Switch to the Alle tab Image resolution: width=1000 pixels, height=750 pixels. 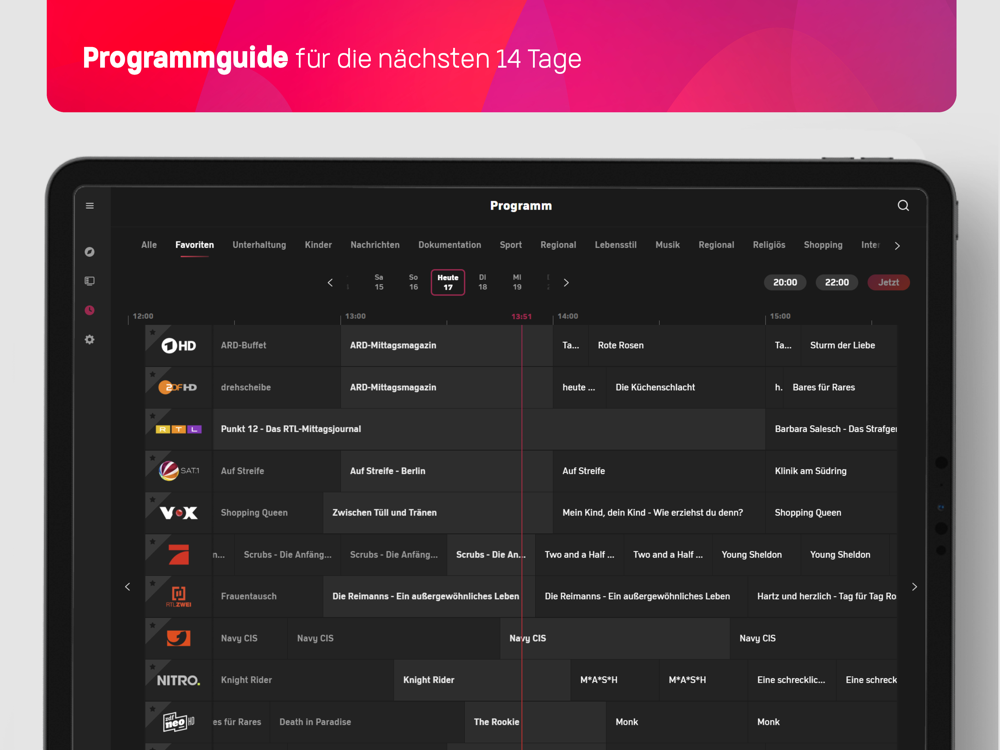coord(149,245)
